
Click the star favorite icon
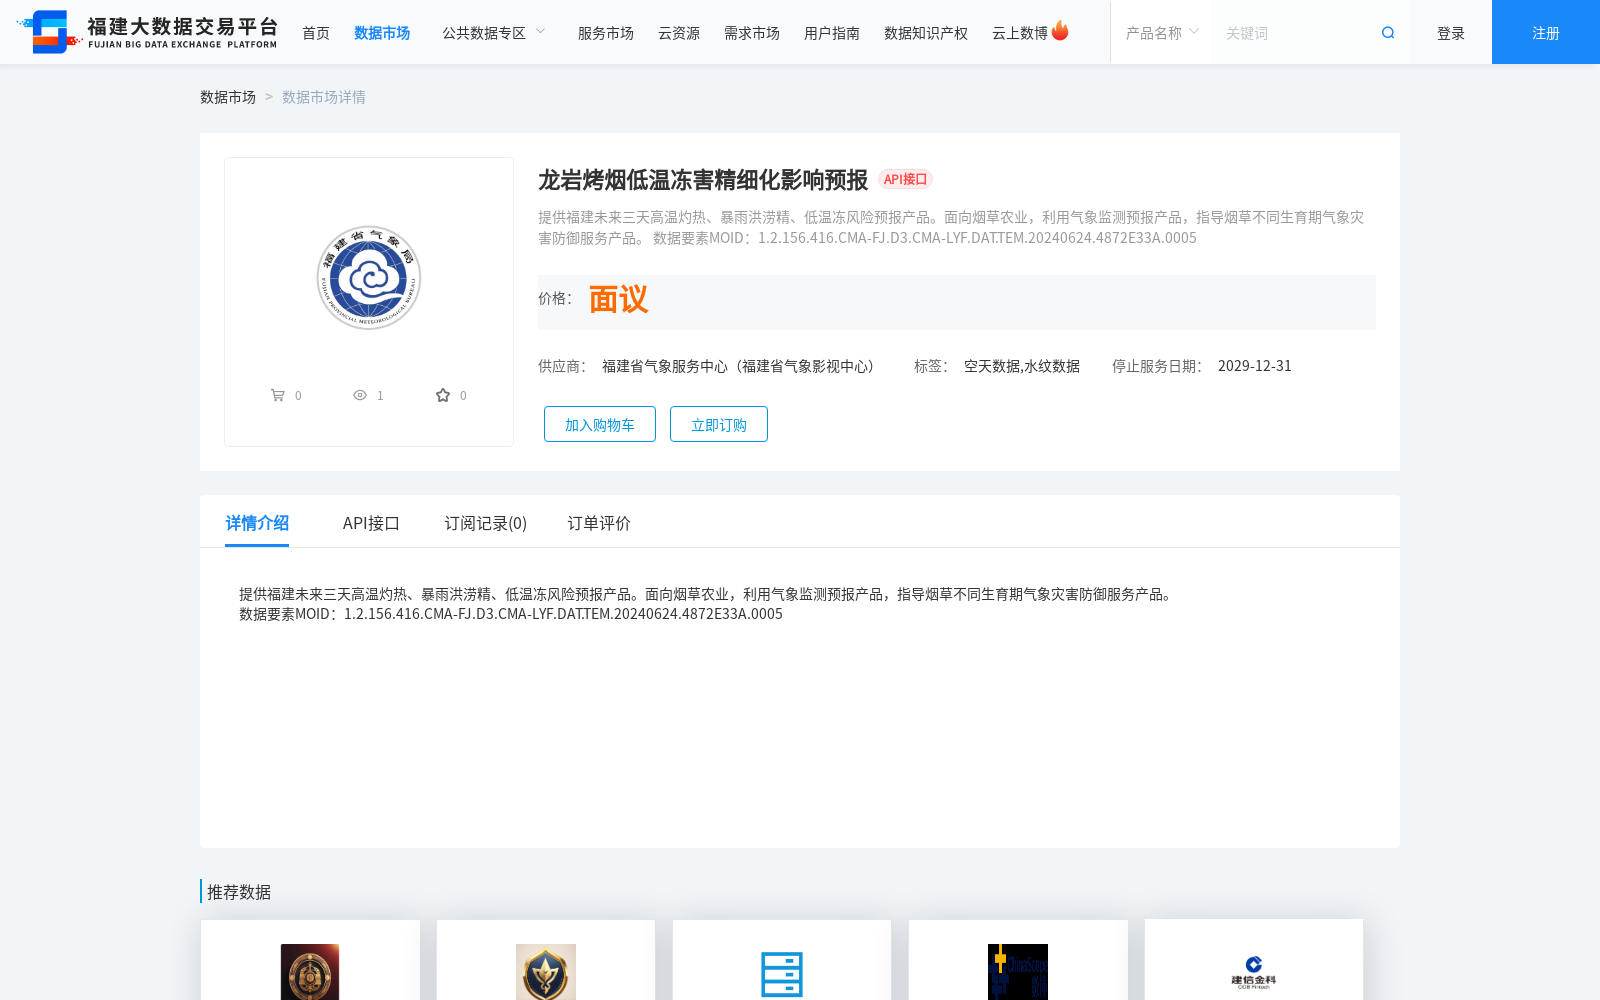click(x=443, y=395)
